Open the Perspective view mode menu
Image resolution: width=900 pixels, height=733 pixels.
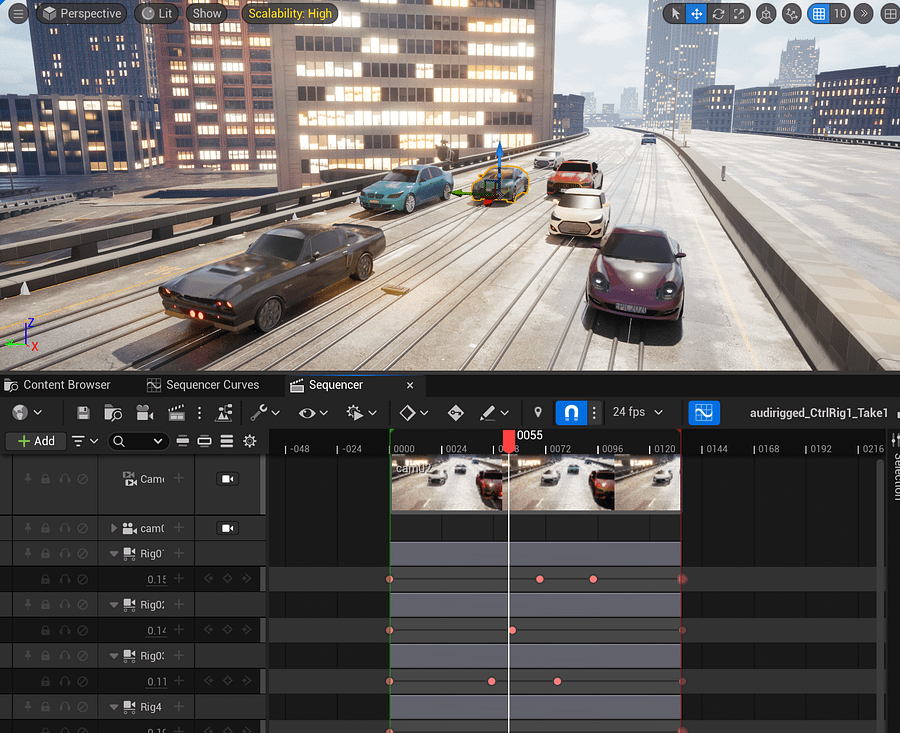click(x=82, y=13)
